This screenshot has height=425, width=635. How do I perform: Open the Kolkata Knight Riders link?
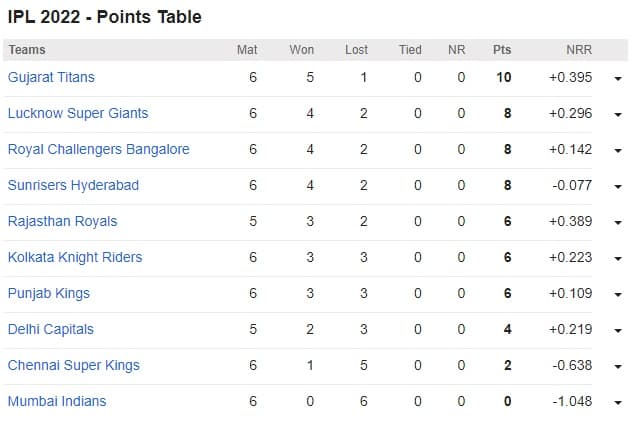75,257
